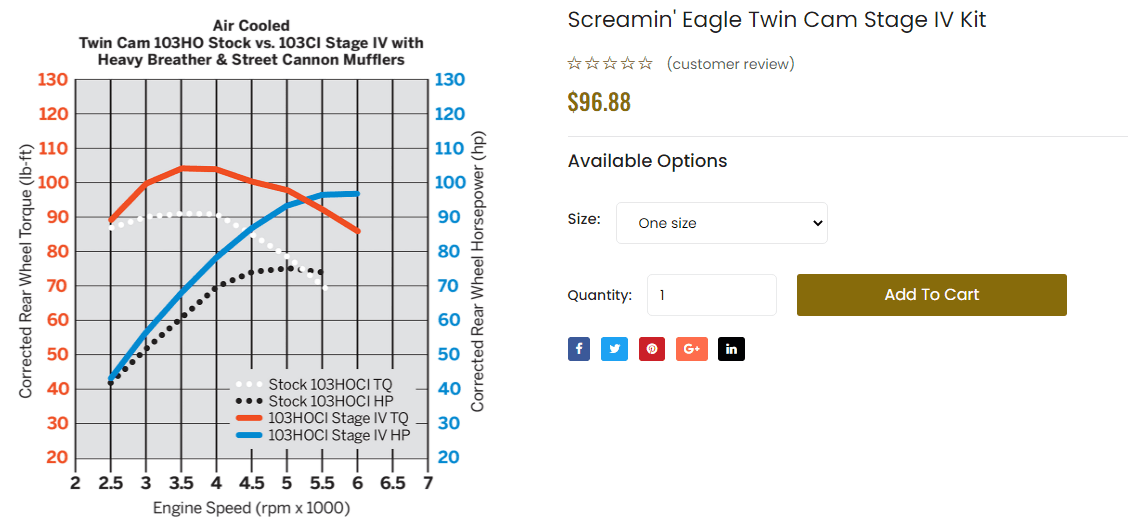
Task: Share product on Facebook
Action: pyautogui.click(x=579, y=349)
